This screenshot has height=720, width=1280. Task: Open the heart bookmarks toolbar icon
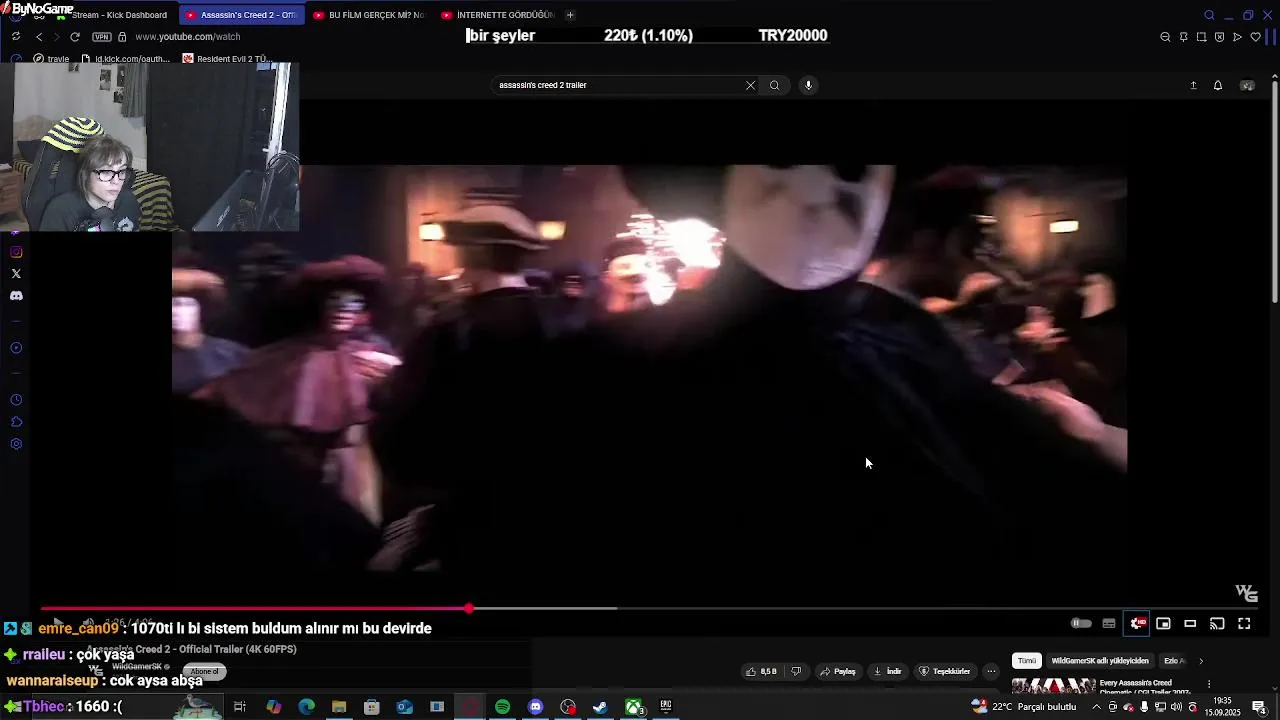(x=1255, y=37)
